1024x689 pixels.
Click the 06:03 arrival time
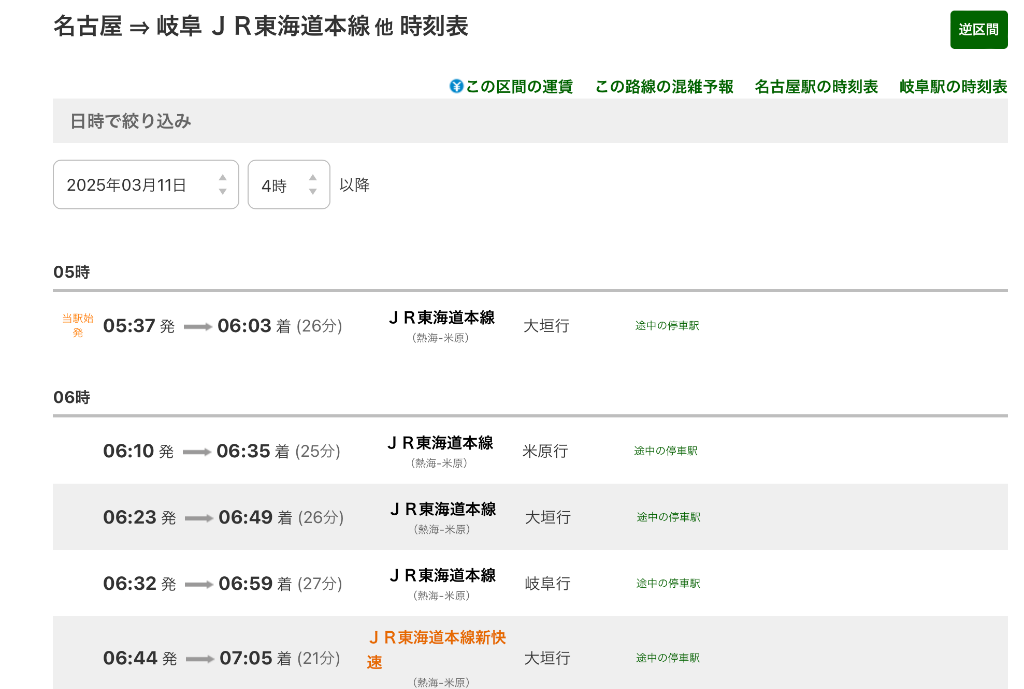click(244, 326)
